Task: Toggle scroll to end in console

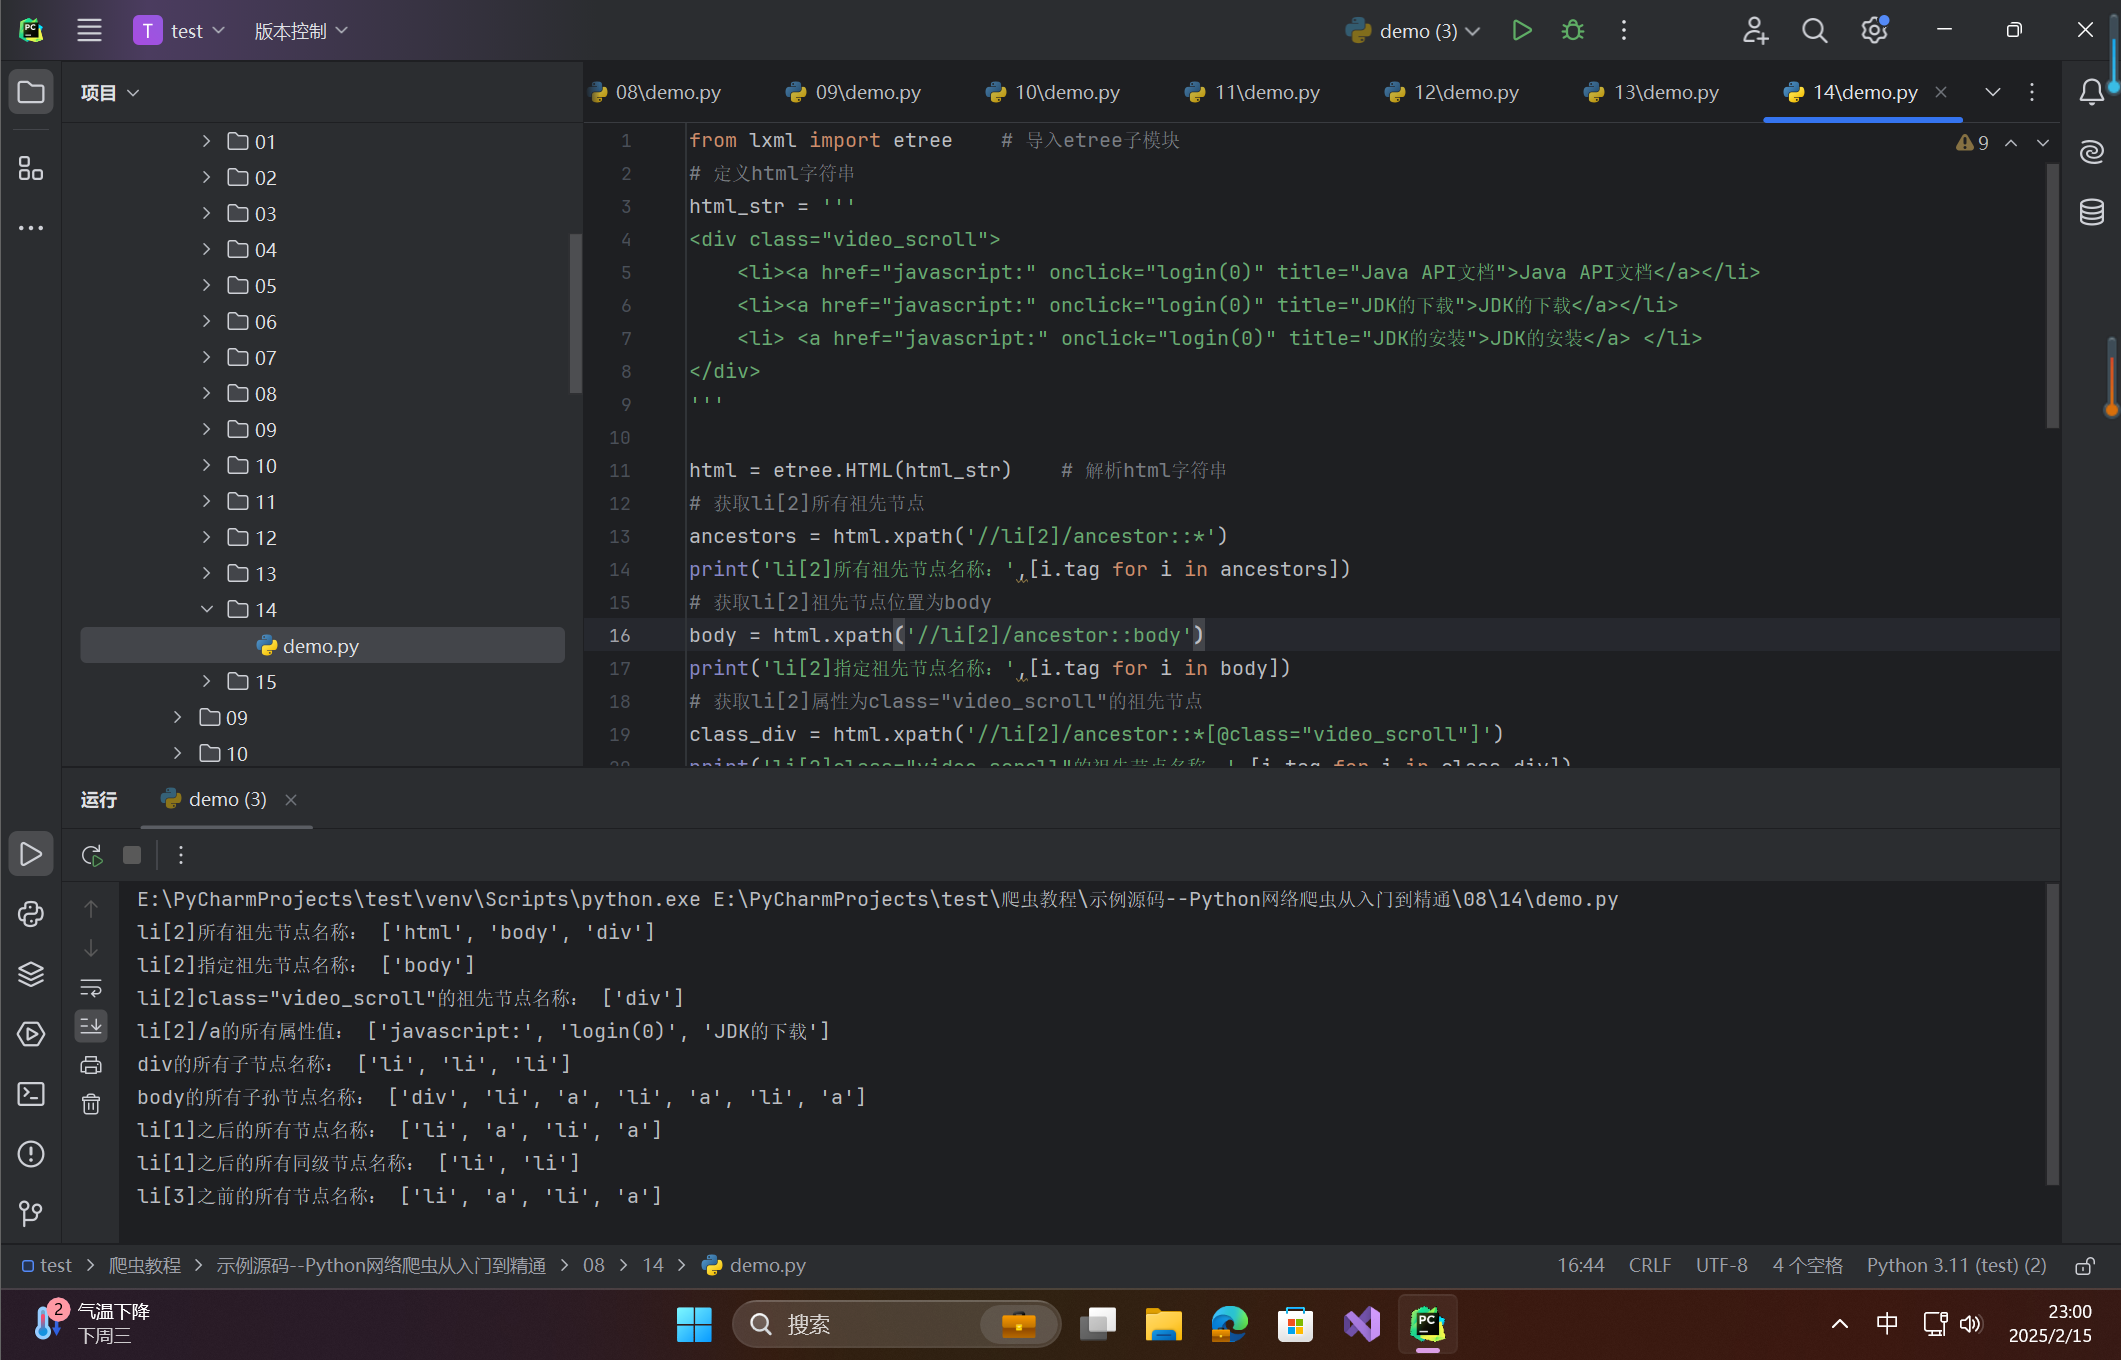Action: (91, 1026)
